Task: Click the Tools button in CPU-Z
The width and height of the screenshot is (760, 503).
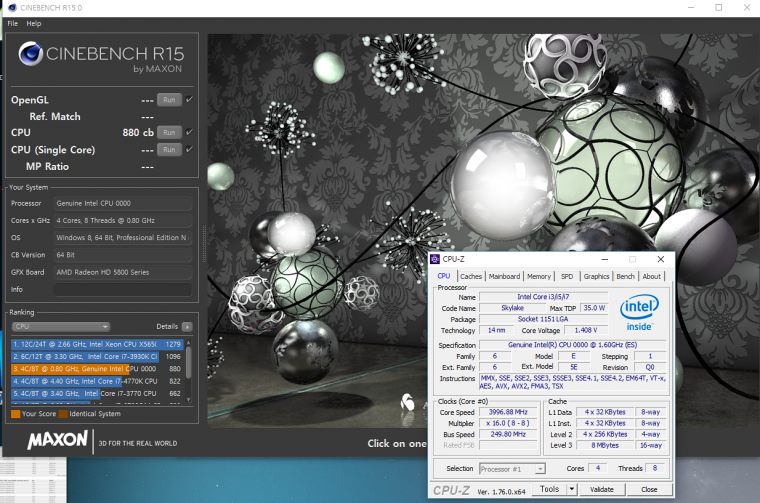Action: (x=549, y=489)
